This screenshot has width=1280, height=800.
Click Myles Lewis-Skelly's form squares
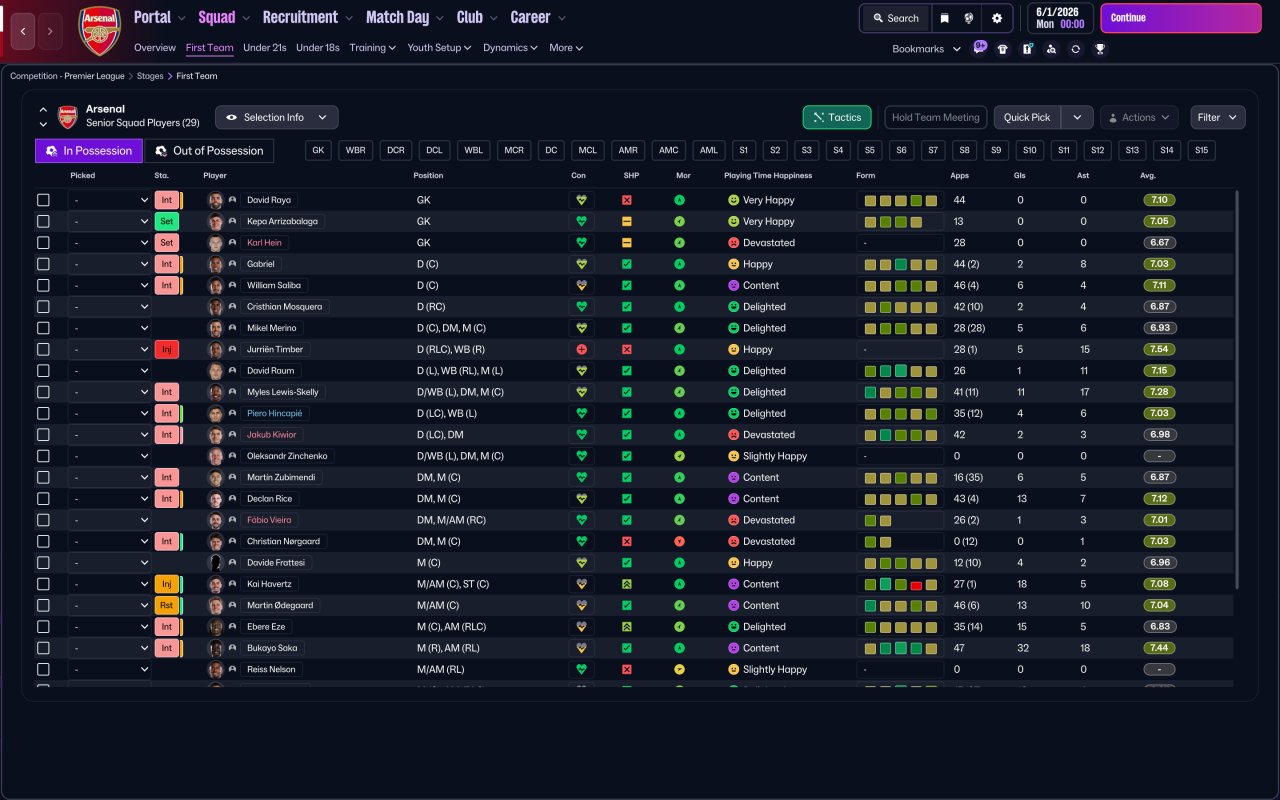coord(900,392)
